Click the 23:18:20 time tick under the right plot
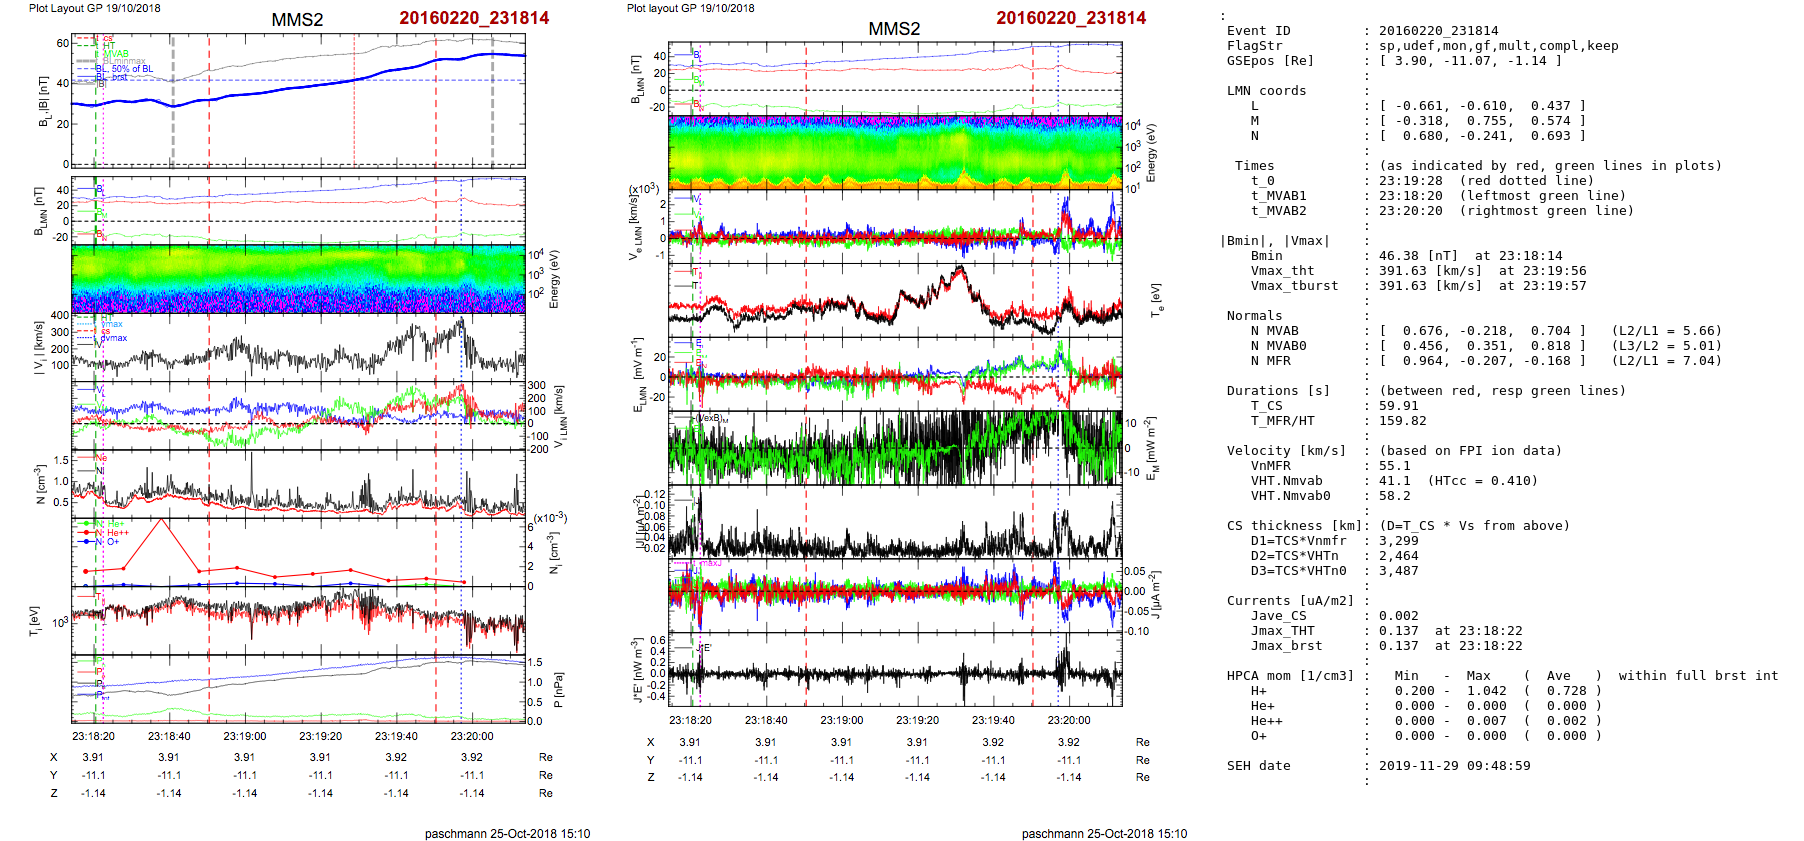This screenshot has width=1804, height=841. (x=690, y=720)
